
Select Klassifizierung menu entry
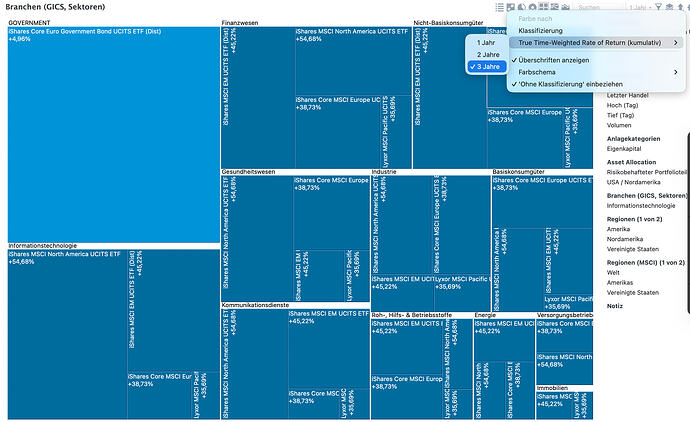pyautogui.click(x=542, y=31)
